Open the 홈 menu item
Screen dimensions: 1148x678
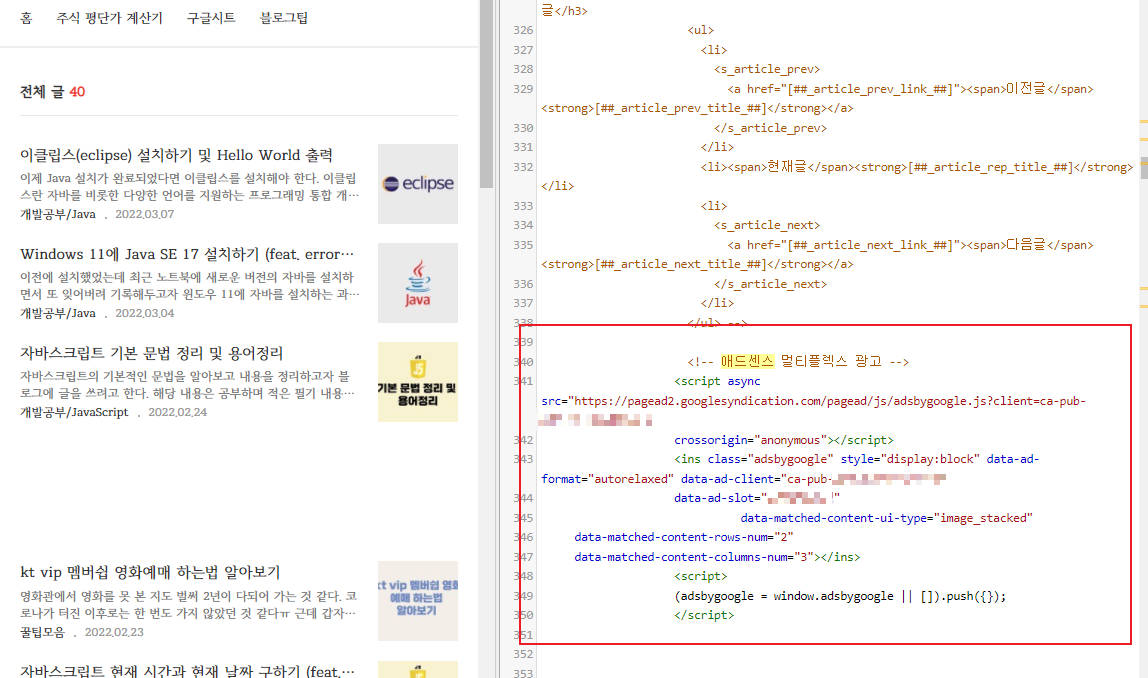point(26,18)
